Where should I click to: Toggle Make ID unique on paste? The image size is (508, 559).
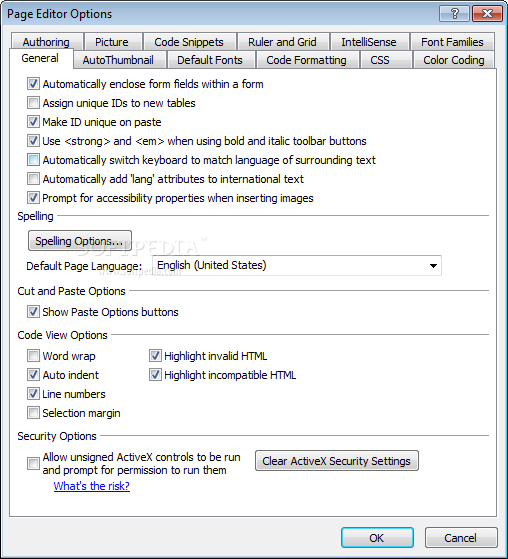(x=33, y=122)
